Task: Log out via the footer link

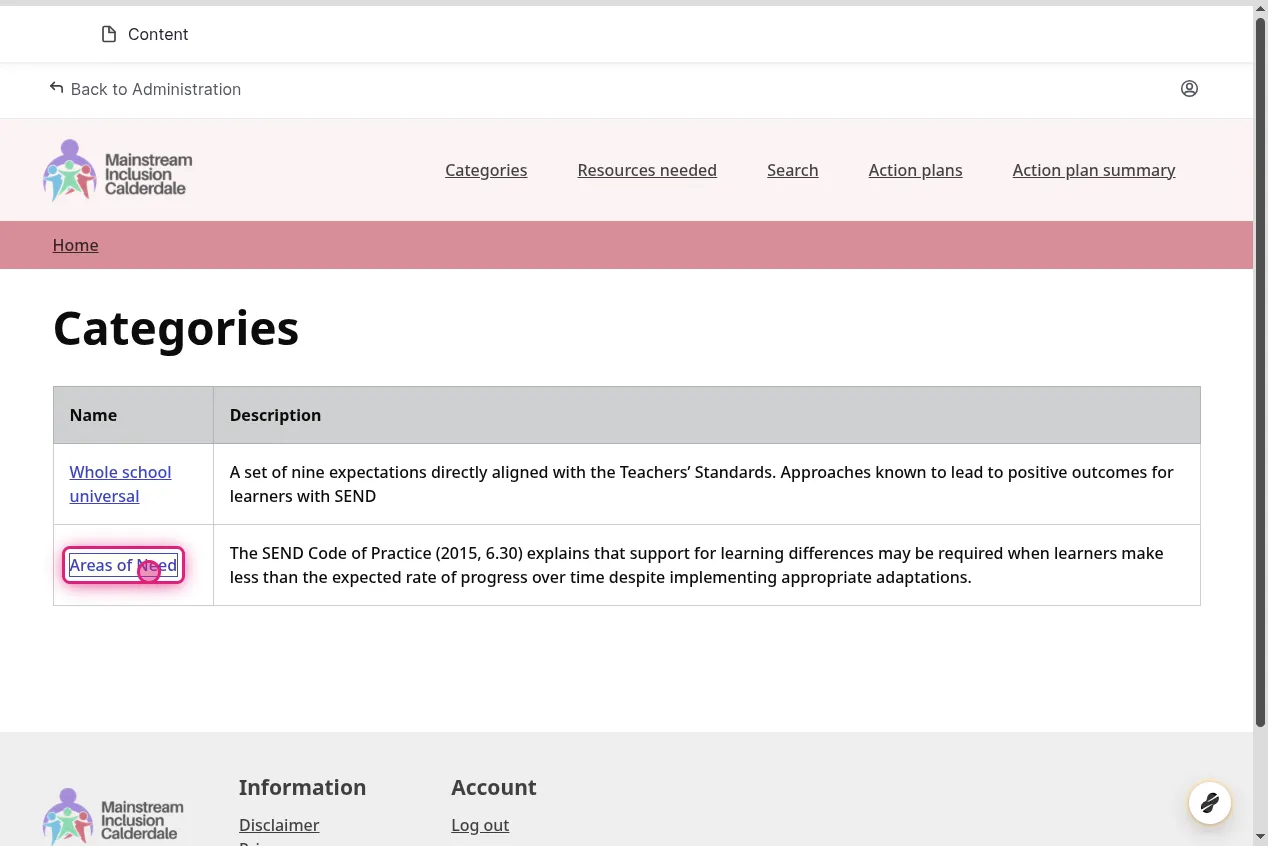Action: point(480,825)
